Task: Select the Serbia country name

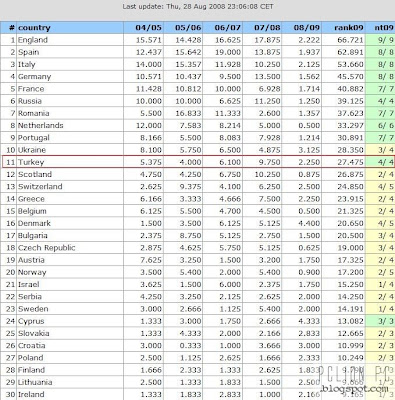Action: tap(30, 297)
